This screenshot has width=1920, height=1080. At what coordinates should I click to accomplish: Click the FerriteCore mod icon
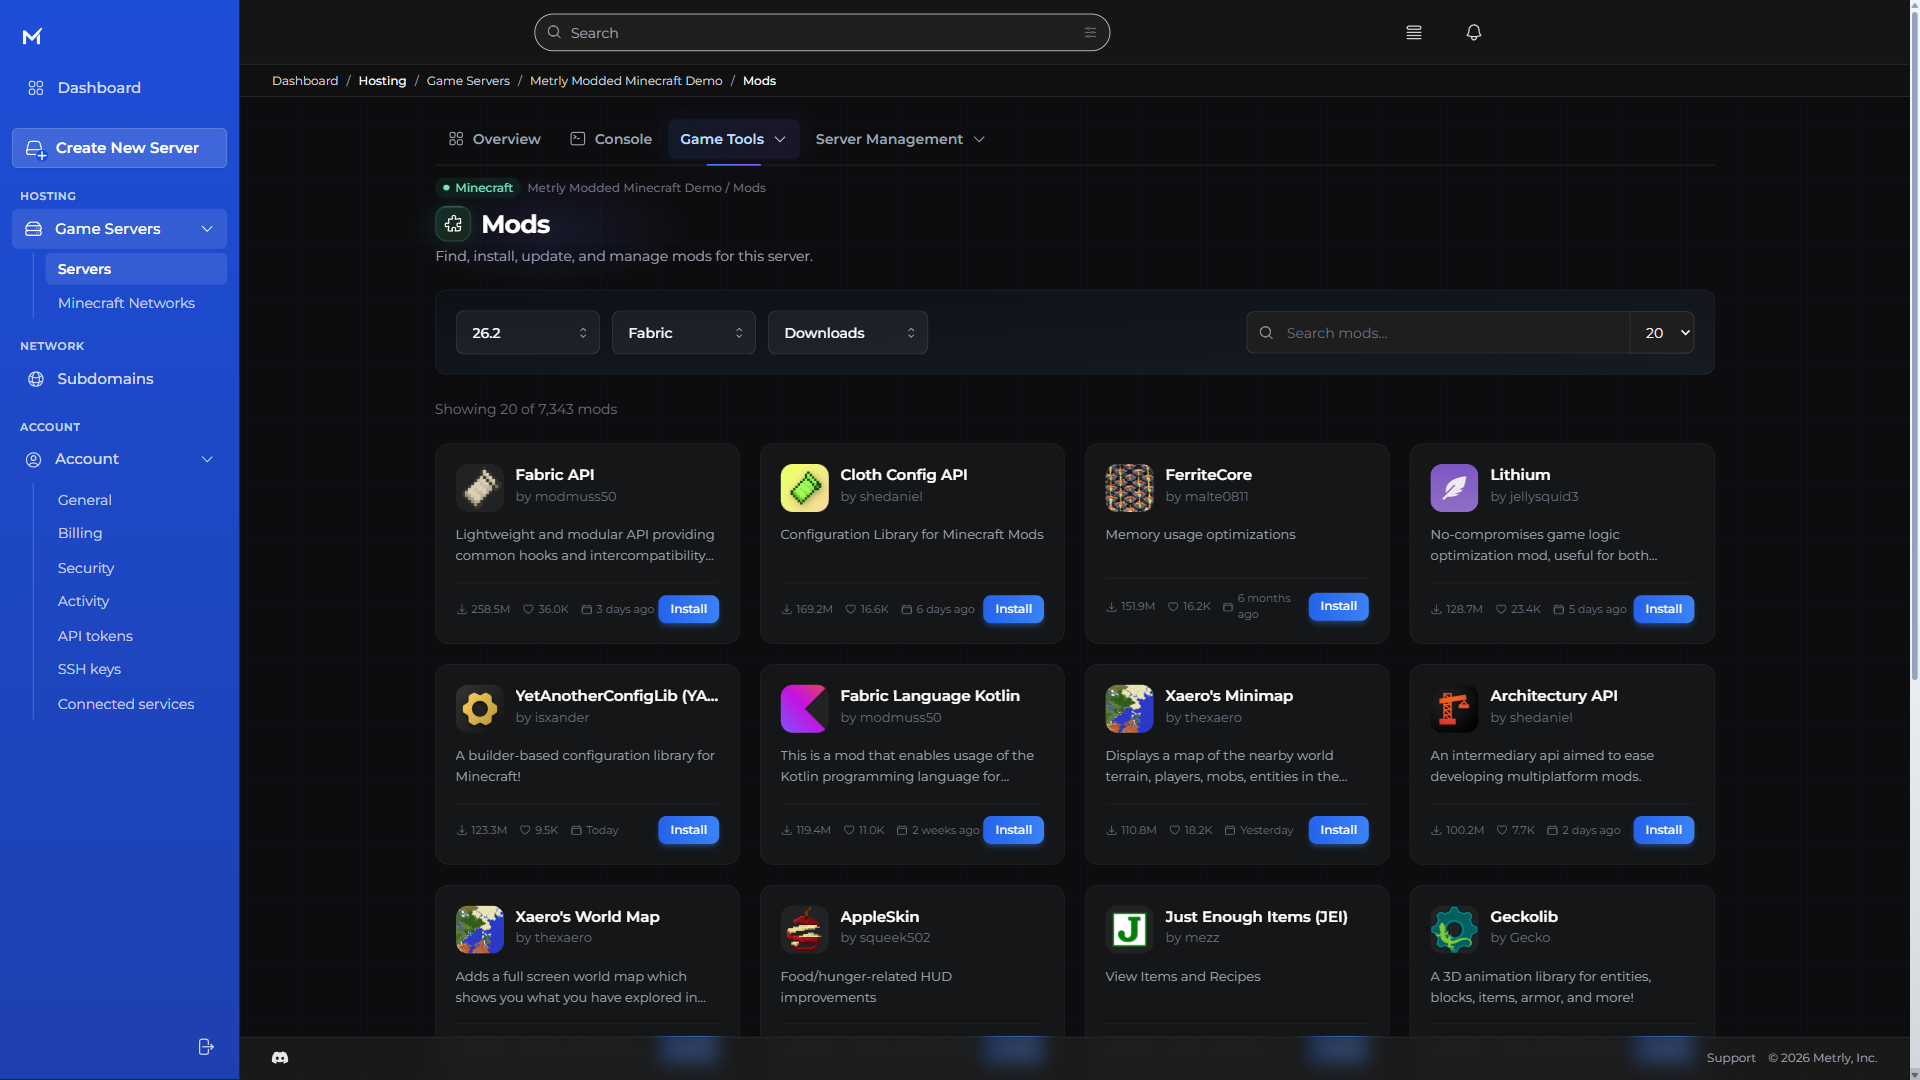1129,488
